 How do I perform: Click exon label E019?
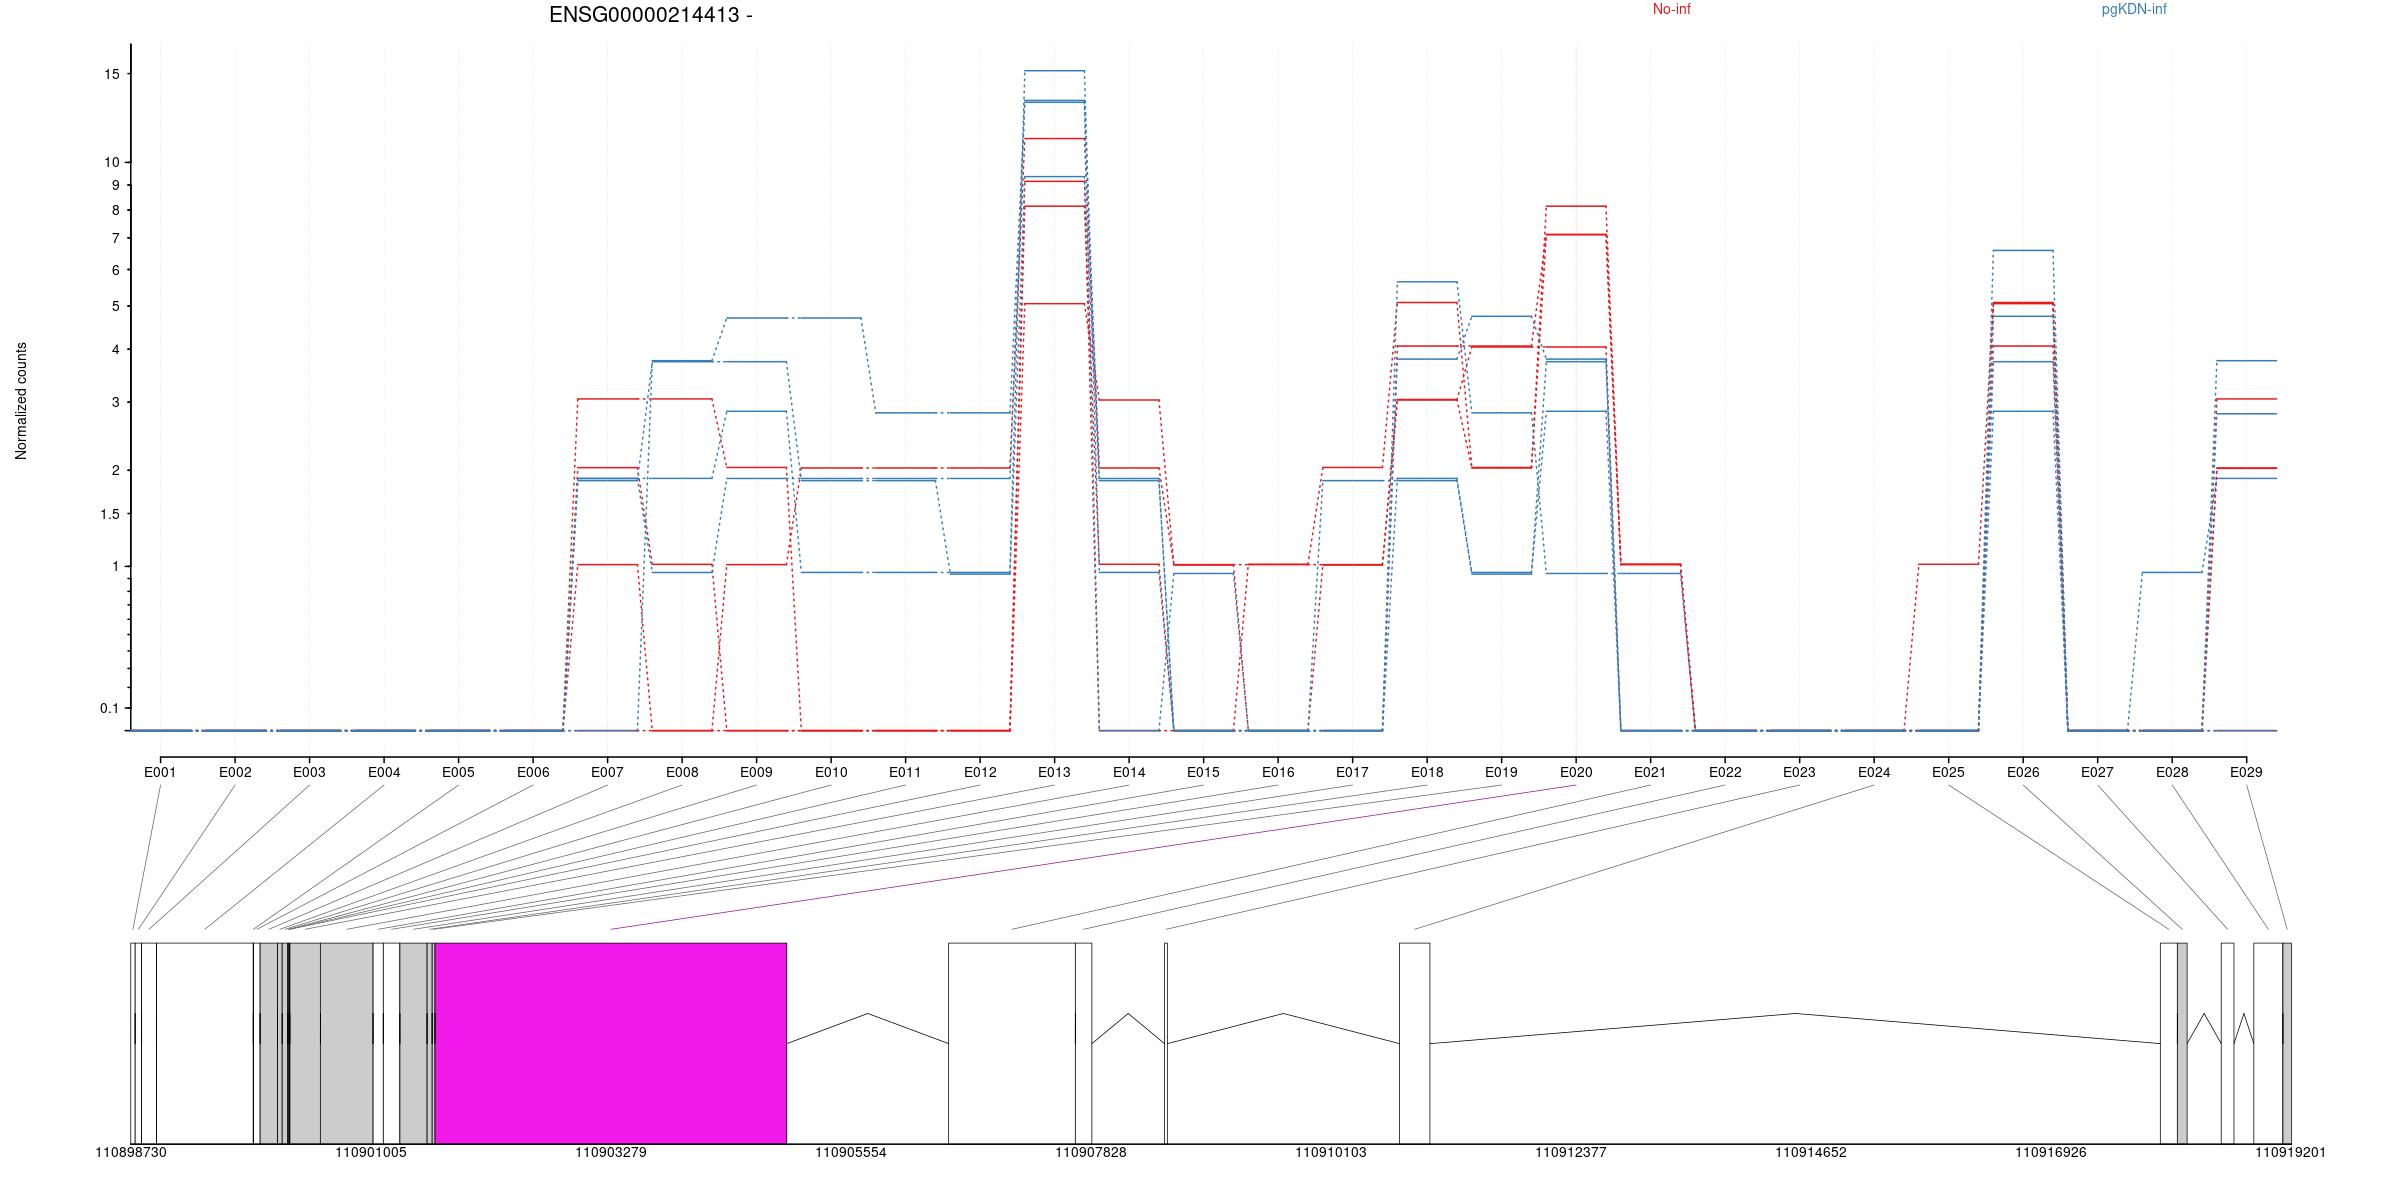1501,772
